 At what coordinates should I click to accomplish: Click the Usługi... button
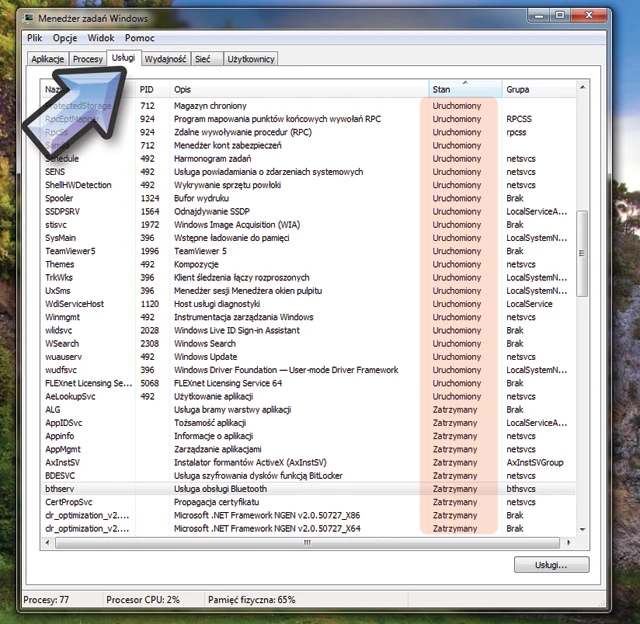click(x=551, y=565)
